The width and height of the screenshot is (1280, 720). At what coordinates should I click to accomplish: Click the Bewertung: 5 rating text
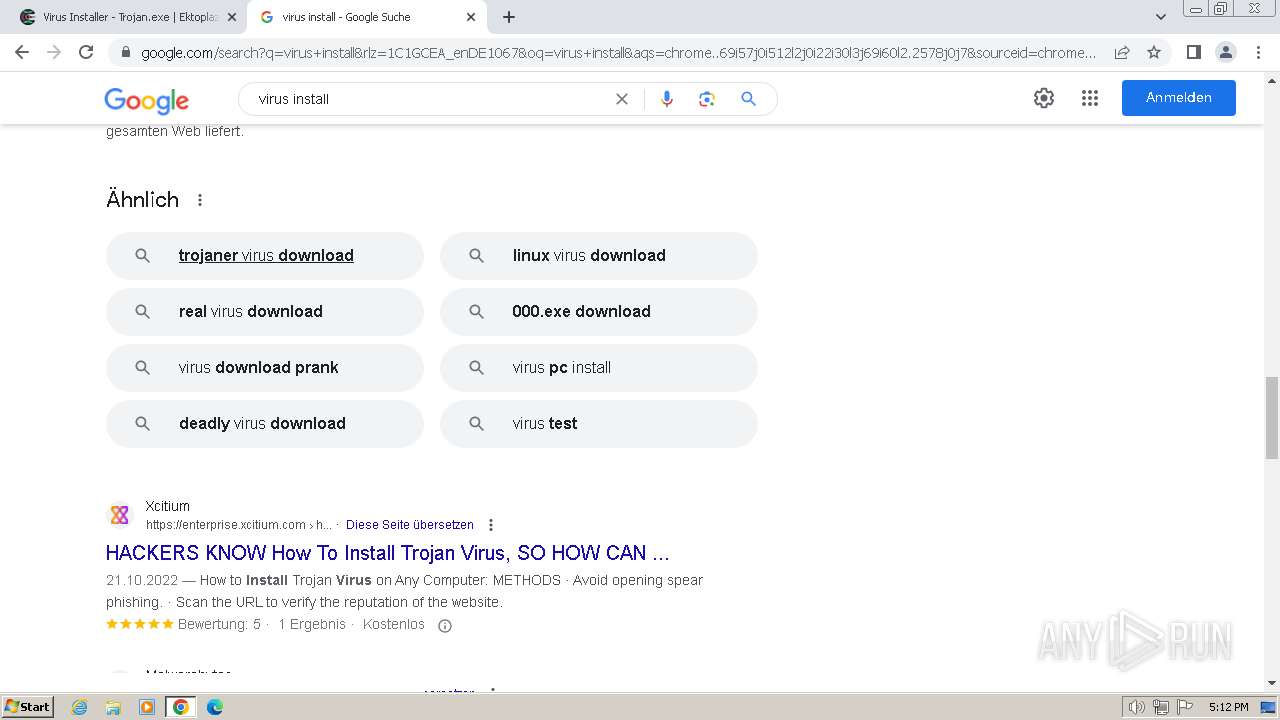click(x=219, y=625)
